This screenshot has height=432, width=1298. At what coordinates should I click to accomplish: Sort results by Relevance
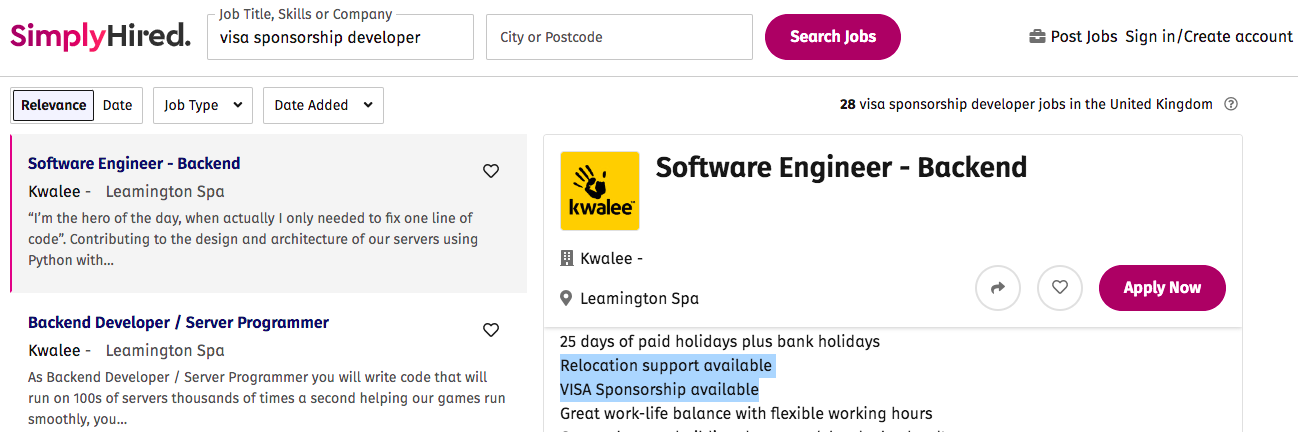[54, 105]
